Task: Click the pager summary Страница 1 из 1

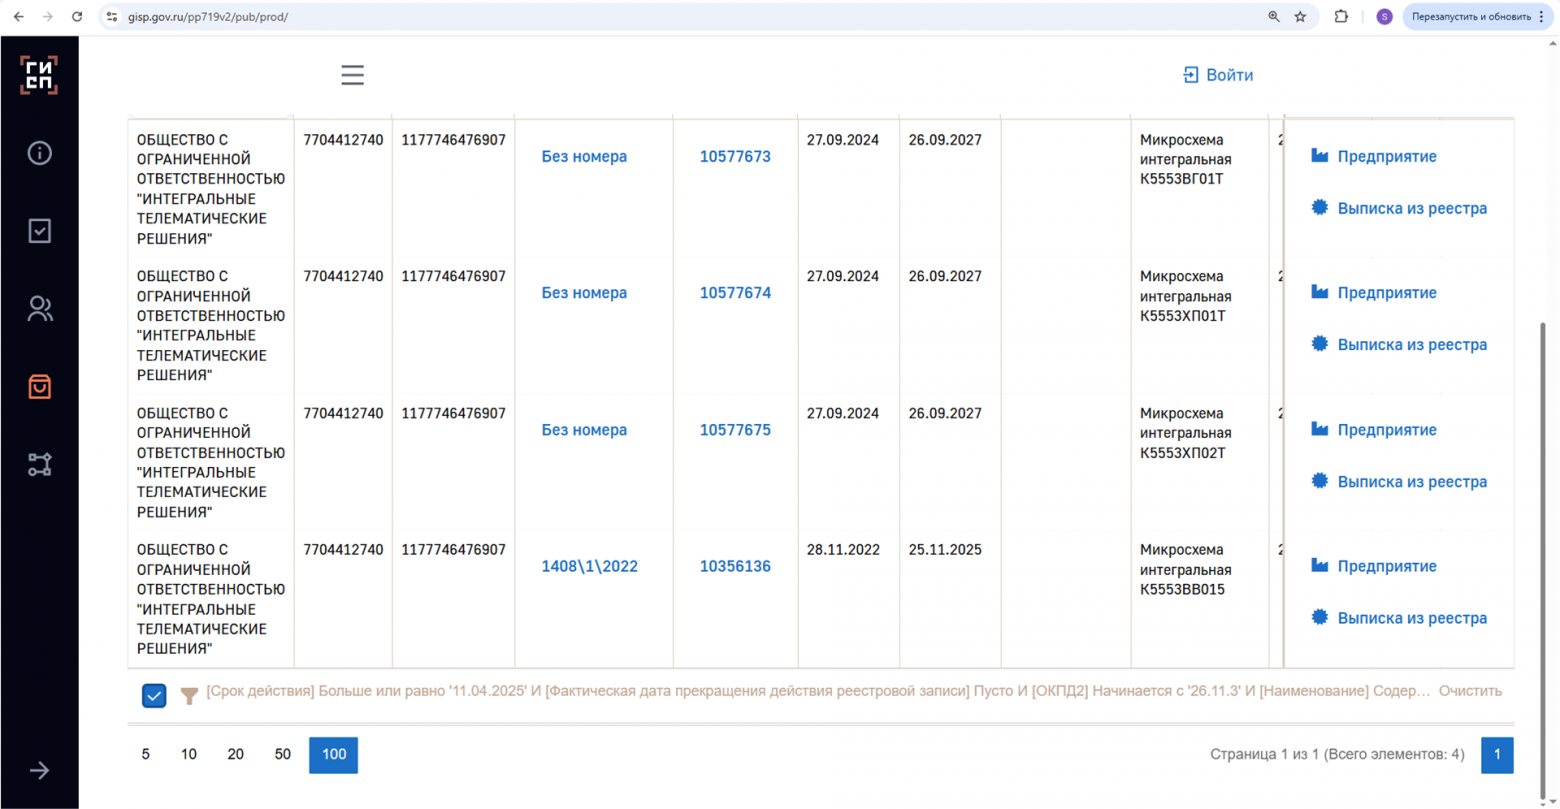Action: 1337,754
